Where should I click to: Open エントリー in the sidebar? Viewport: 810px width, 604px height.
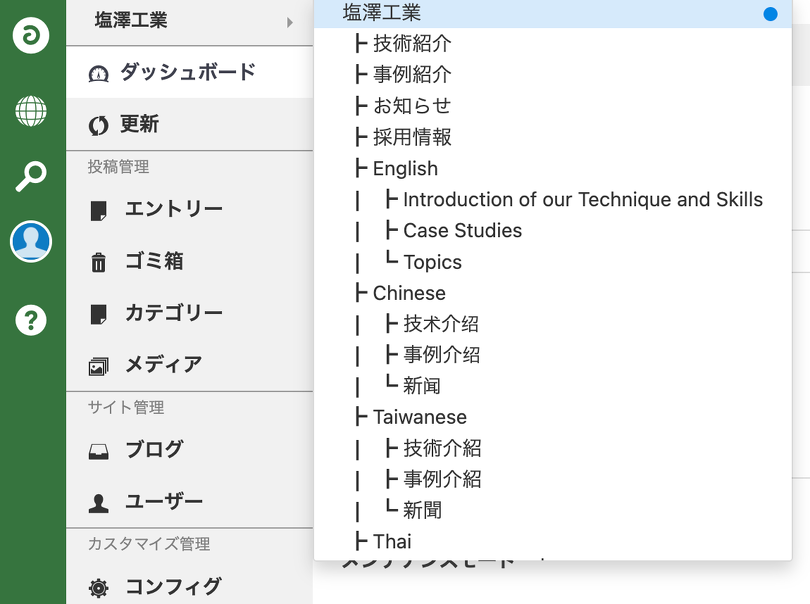[173, 210]
